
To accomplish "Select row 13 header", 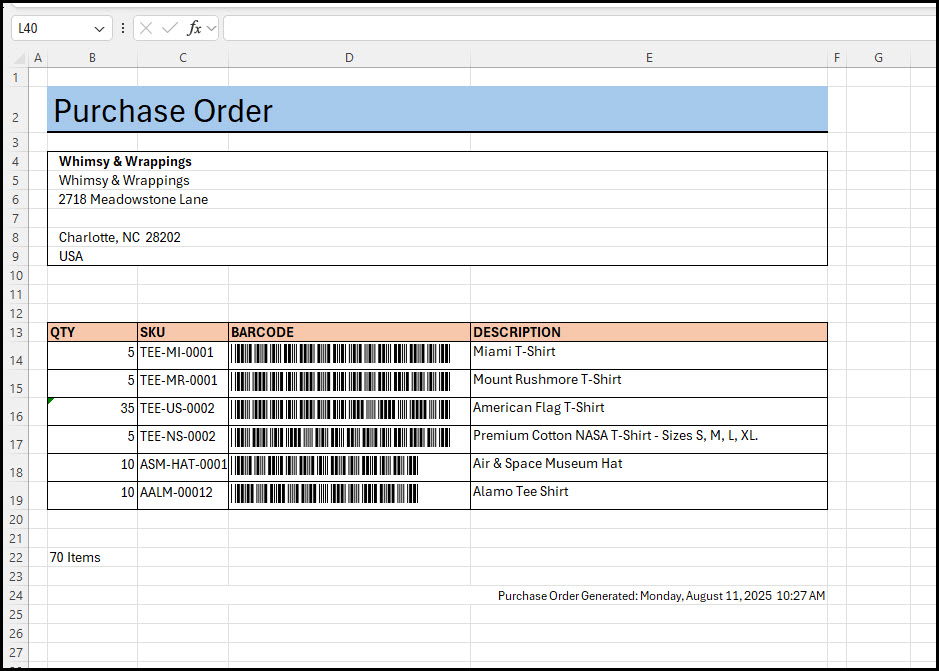I will pos(15,332).
